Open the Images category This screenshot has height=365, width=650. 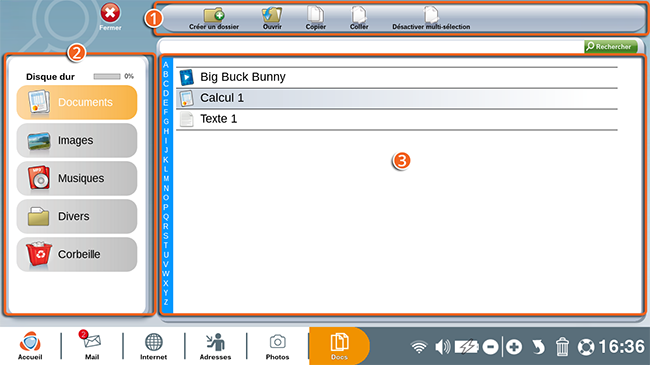tap(77, 140)
